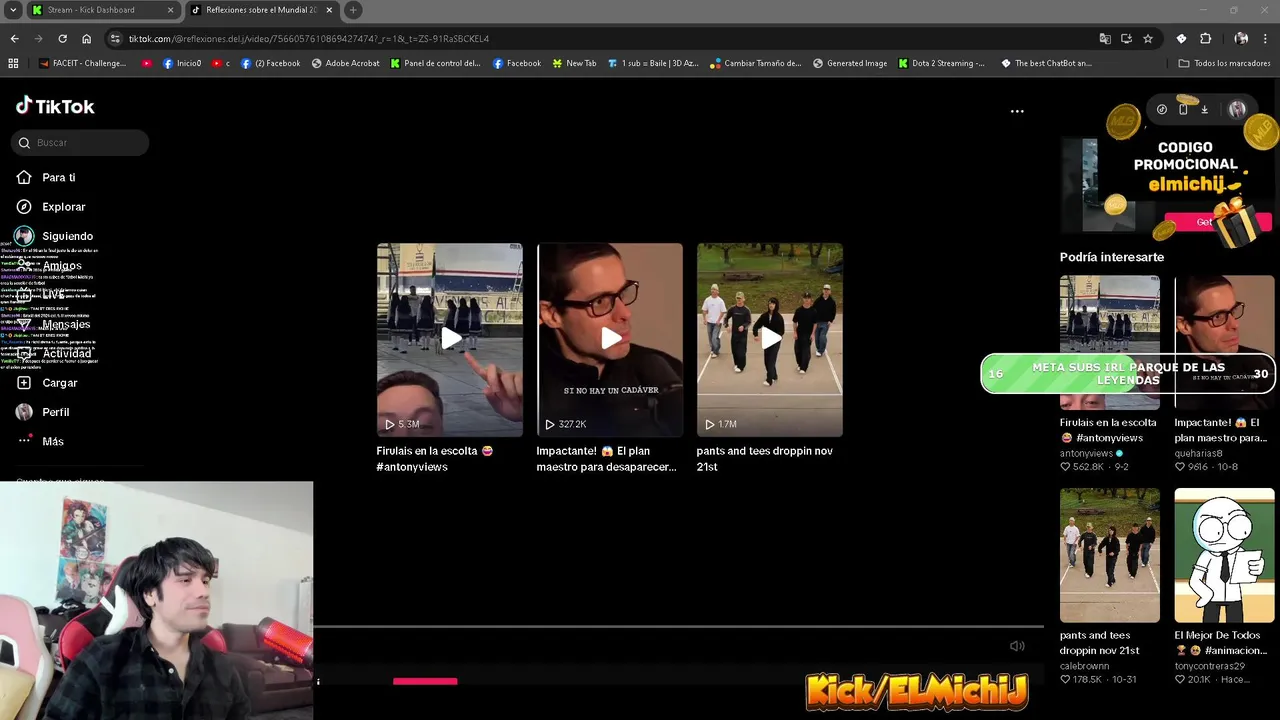Open the calebrownn author link
1280x720 pixels.
pos(1085,666)
